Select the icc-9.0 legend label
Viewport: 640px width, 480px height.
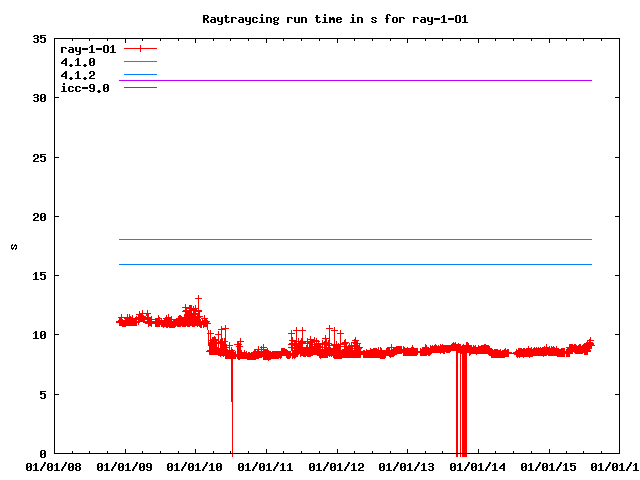pyautogui.click(x=85, y=88)
